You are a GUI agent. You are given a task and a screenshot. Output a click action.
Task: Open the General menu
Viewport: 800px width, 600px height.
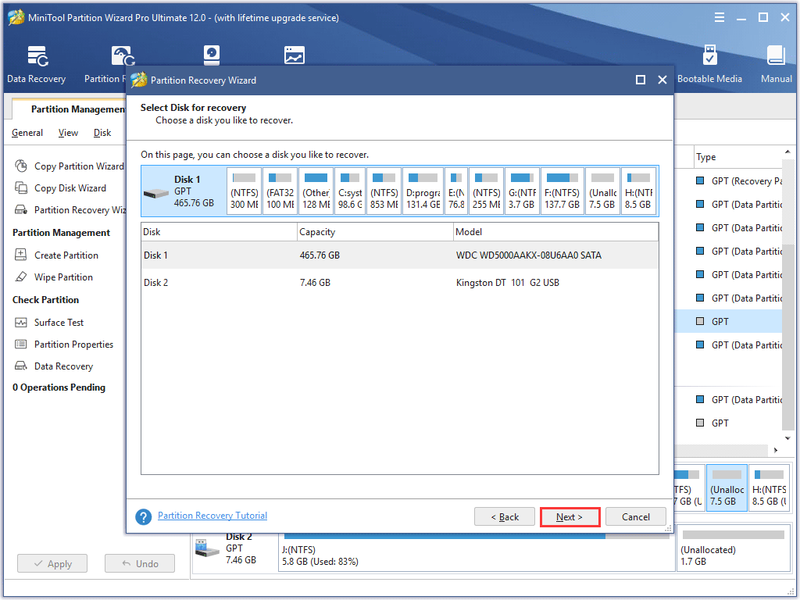pyautogui.click(x=27, y=133)
